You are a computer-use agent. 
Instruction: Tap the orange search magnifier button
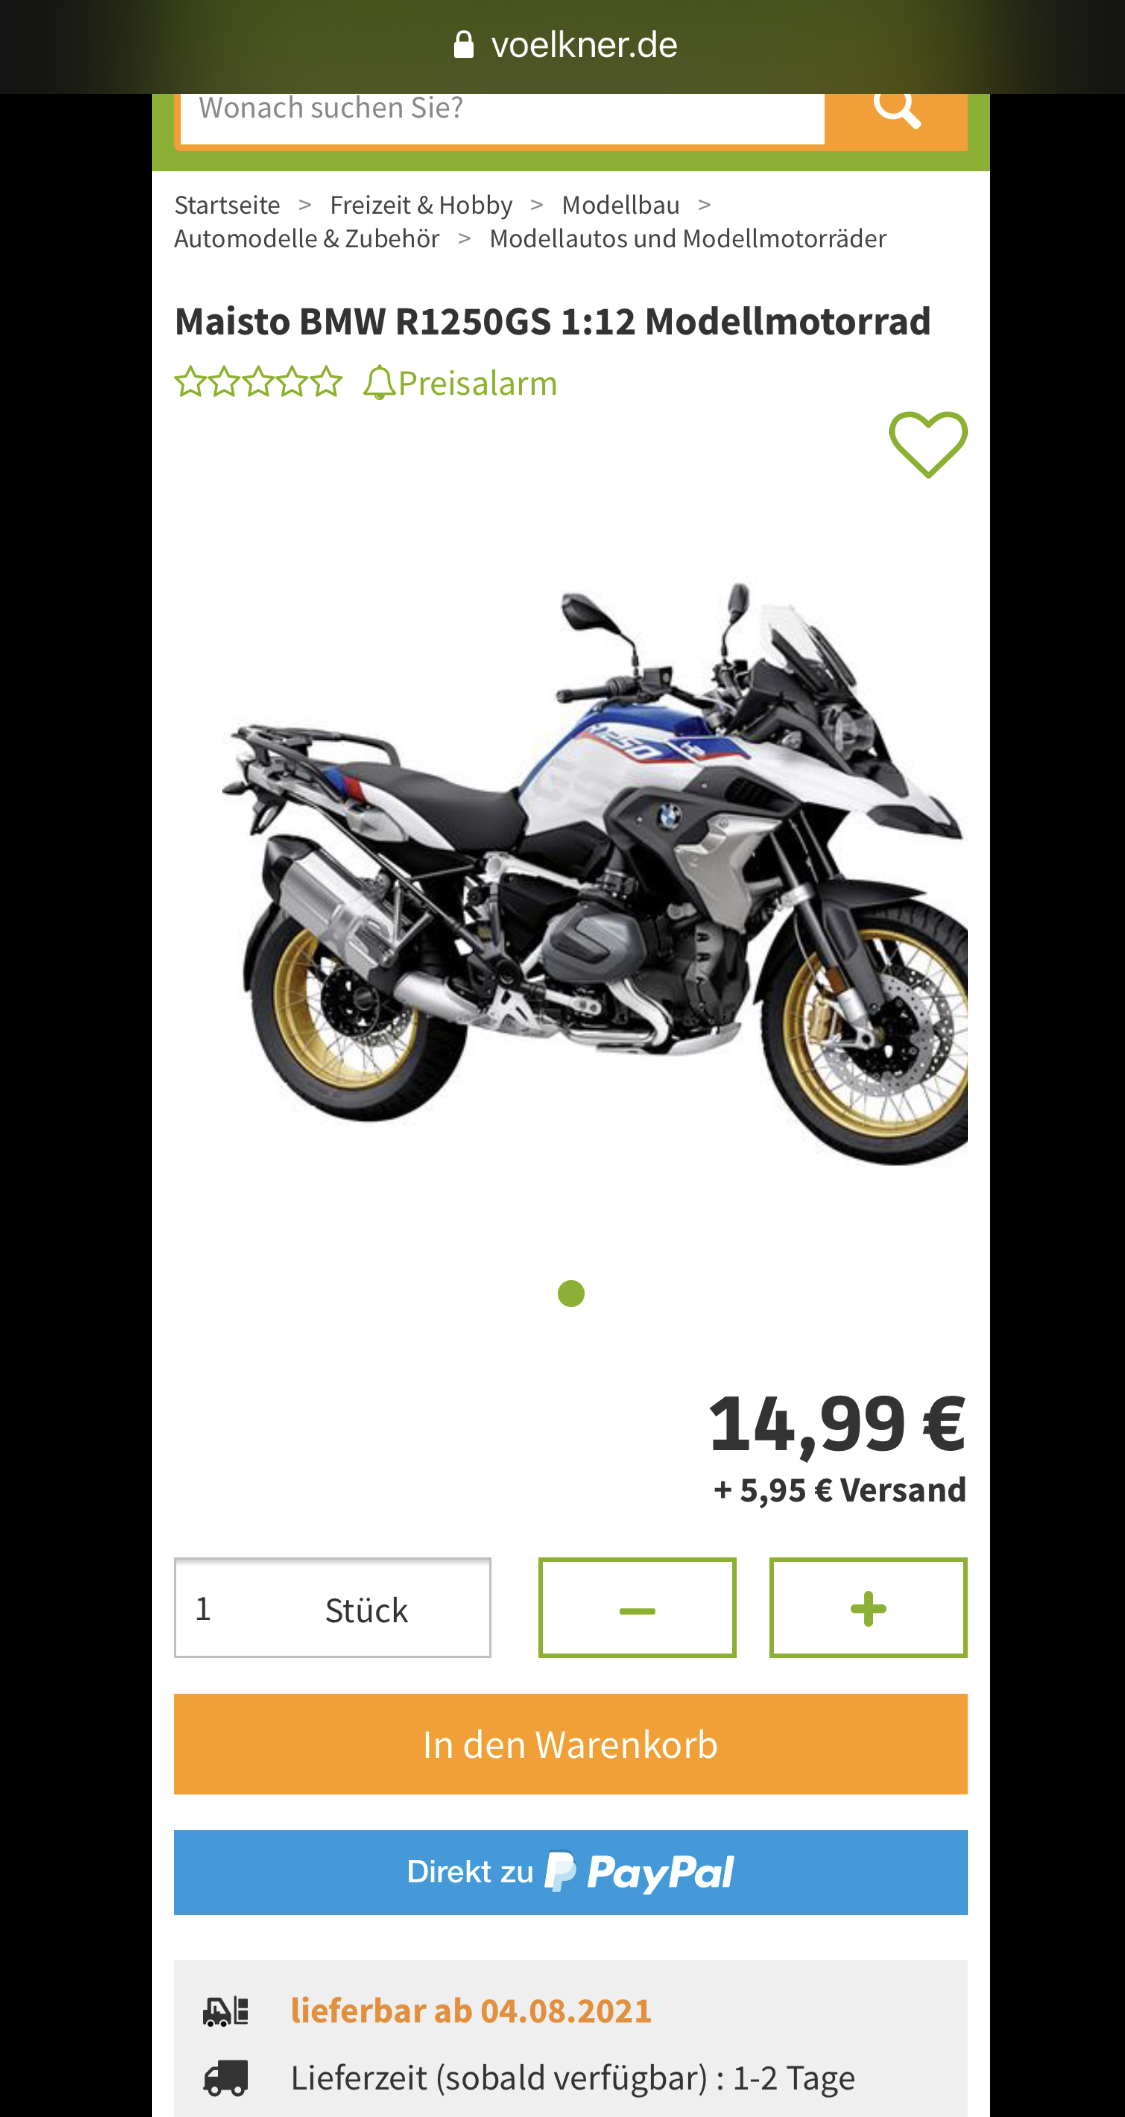(896, 116)
